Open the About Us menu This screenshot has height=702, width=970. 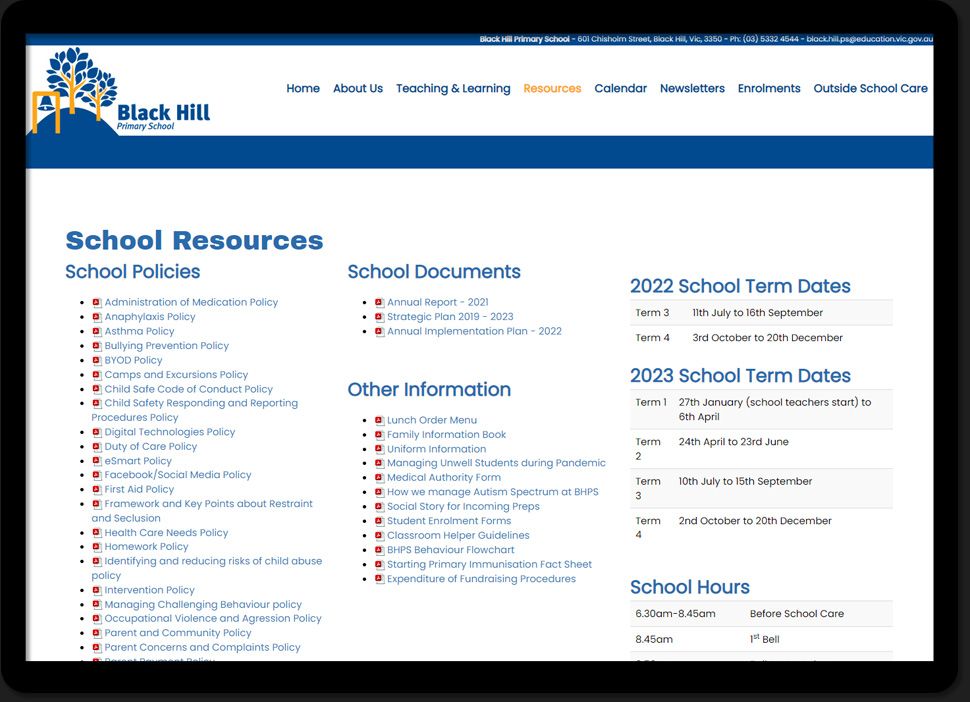point(357,89)
